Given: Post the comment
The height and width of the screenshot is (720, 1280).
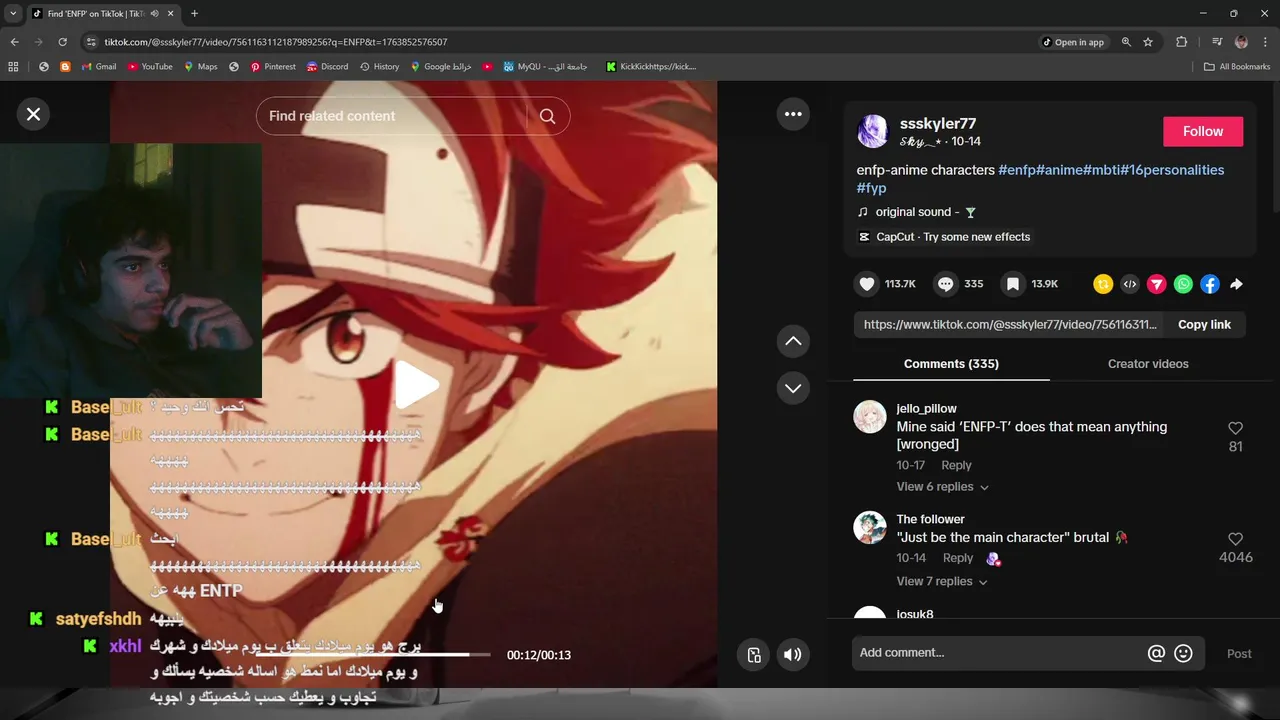Looking at the screenshot, I should (1239, 654).
